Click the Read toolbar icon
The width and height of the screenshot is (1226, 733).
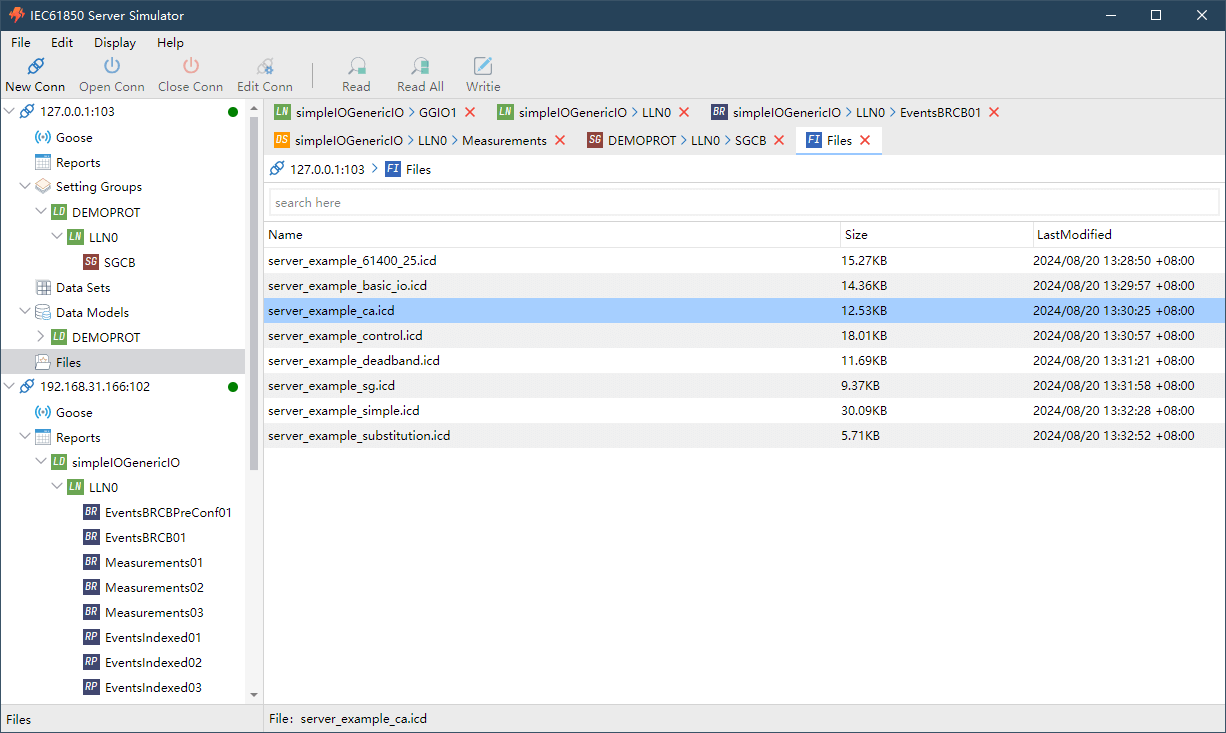356,66
